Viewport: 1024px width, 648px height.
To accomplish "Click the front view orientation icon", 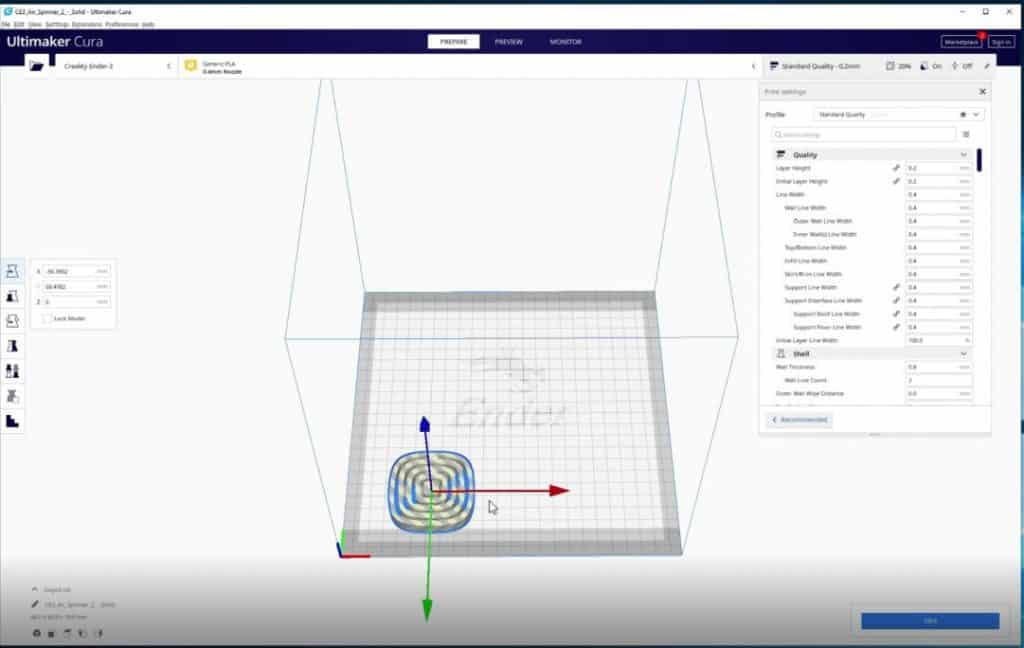I will [x=52, y=633].
